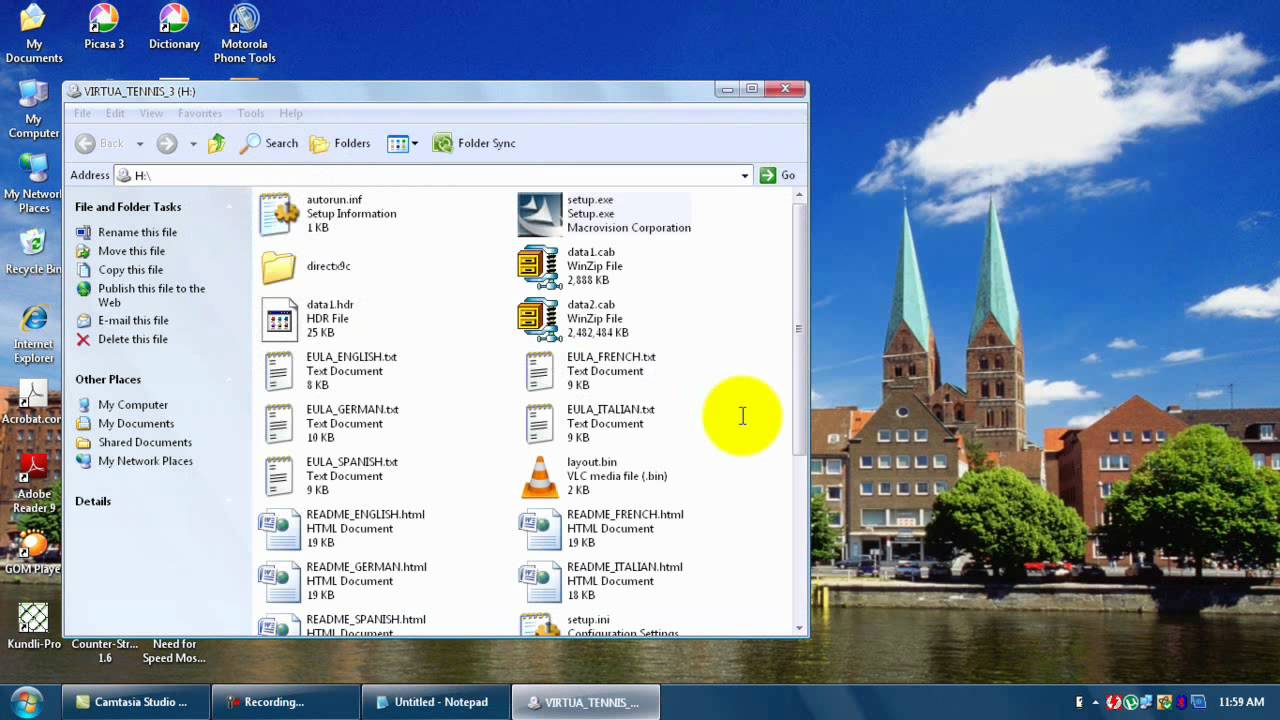Click the Go button
1280x720 pixels.
(777, 175)
